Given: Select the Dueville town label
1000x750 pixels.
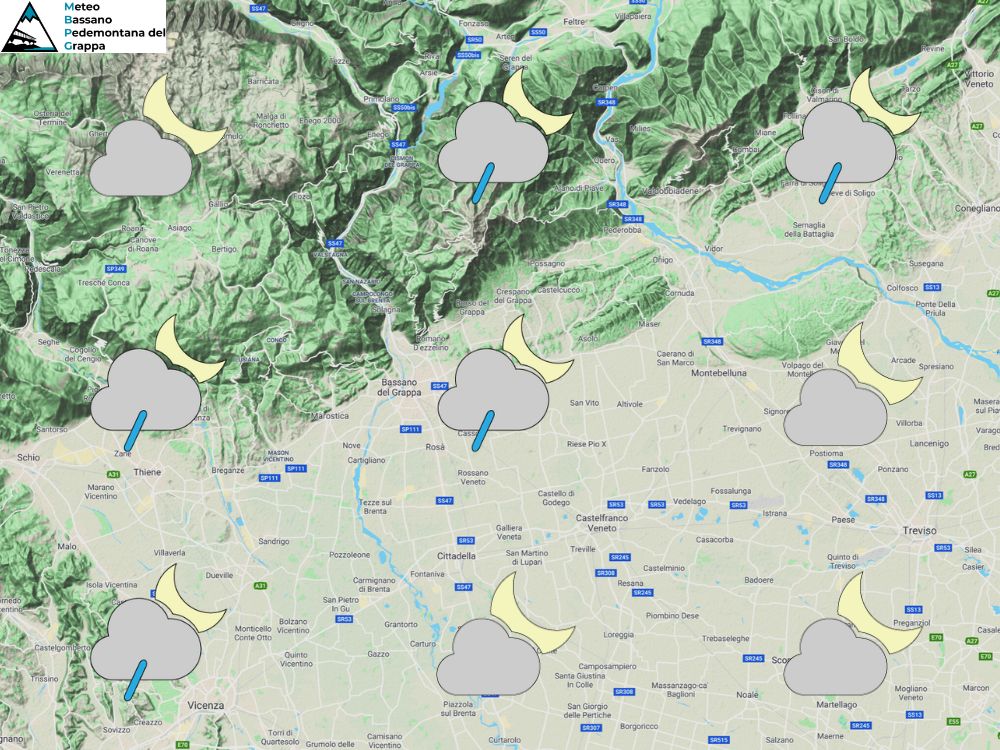Looking at the screenshot, I should tap(219, 575).
